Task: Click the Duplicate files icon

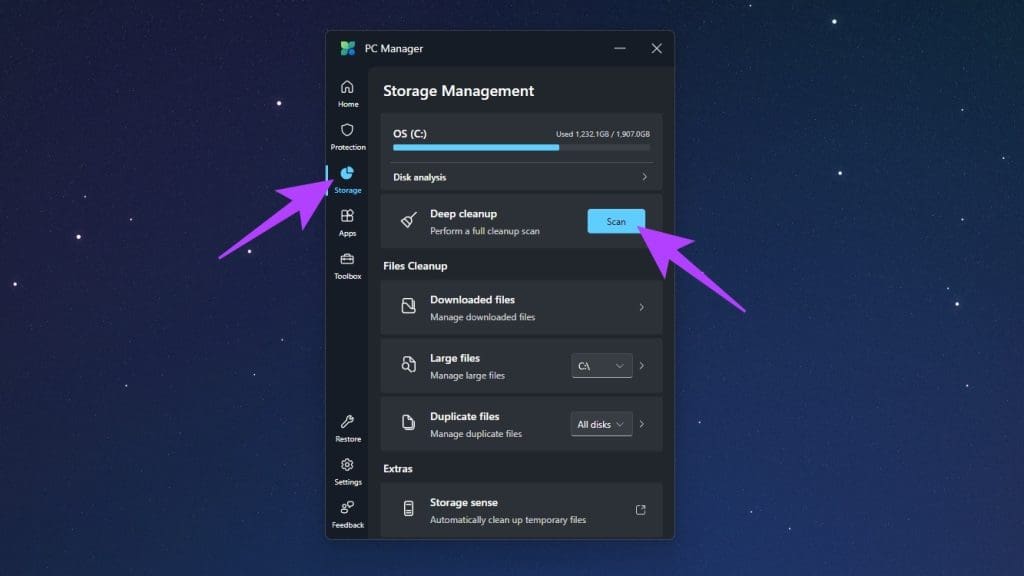Action: pos(408,423)
